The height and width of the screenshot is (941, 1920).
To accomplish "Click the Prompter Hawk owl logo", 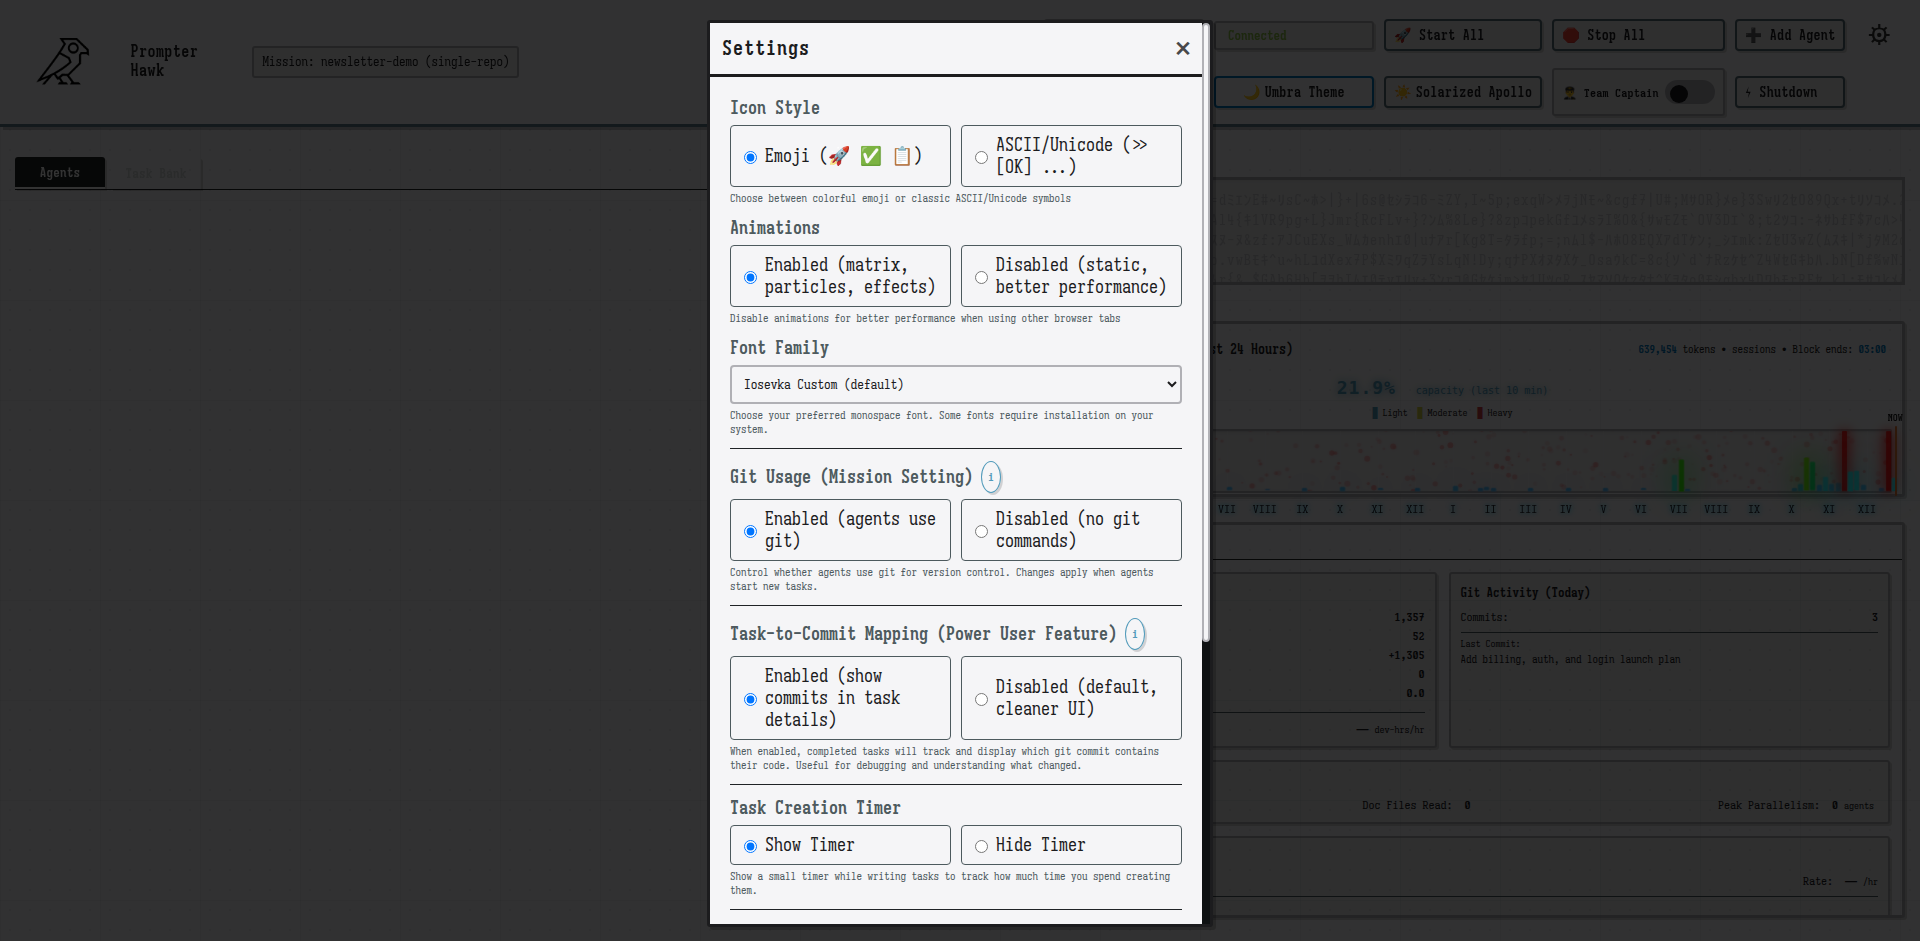I will click(62, 61).
